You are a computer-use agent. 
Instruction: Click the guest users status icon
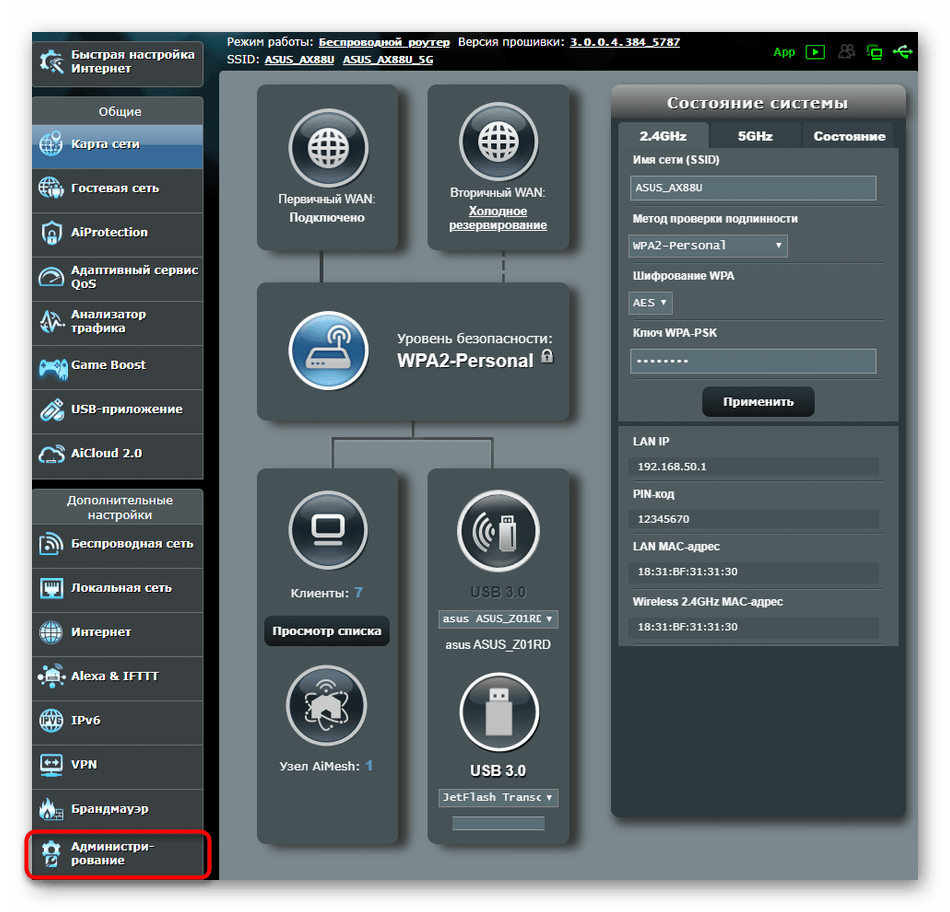(x=846, y=52)
